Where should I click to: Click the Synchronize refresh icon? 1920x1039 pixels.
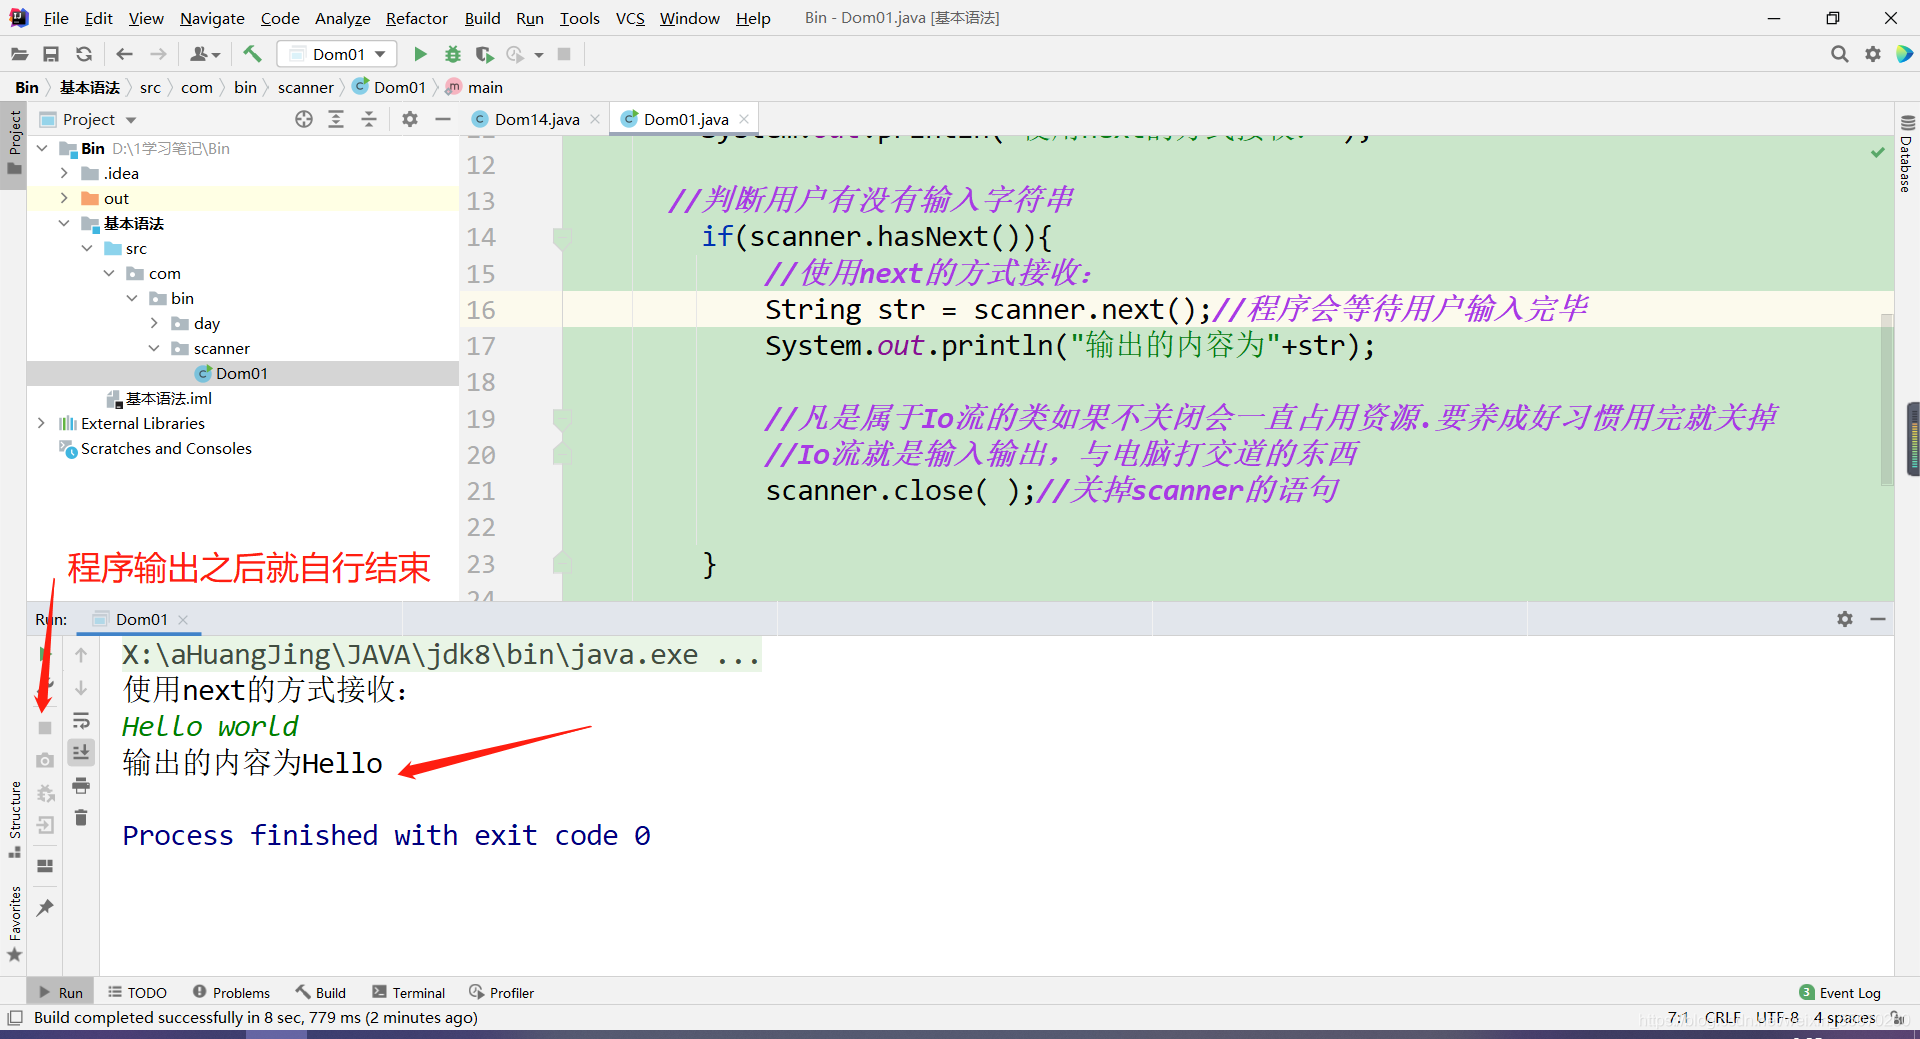click(x=84, y=54)
